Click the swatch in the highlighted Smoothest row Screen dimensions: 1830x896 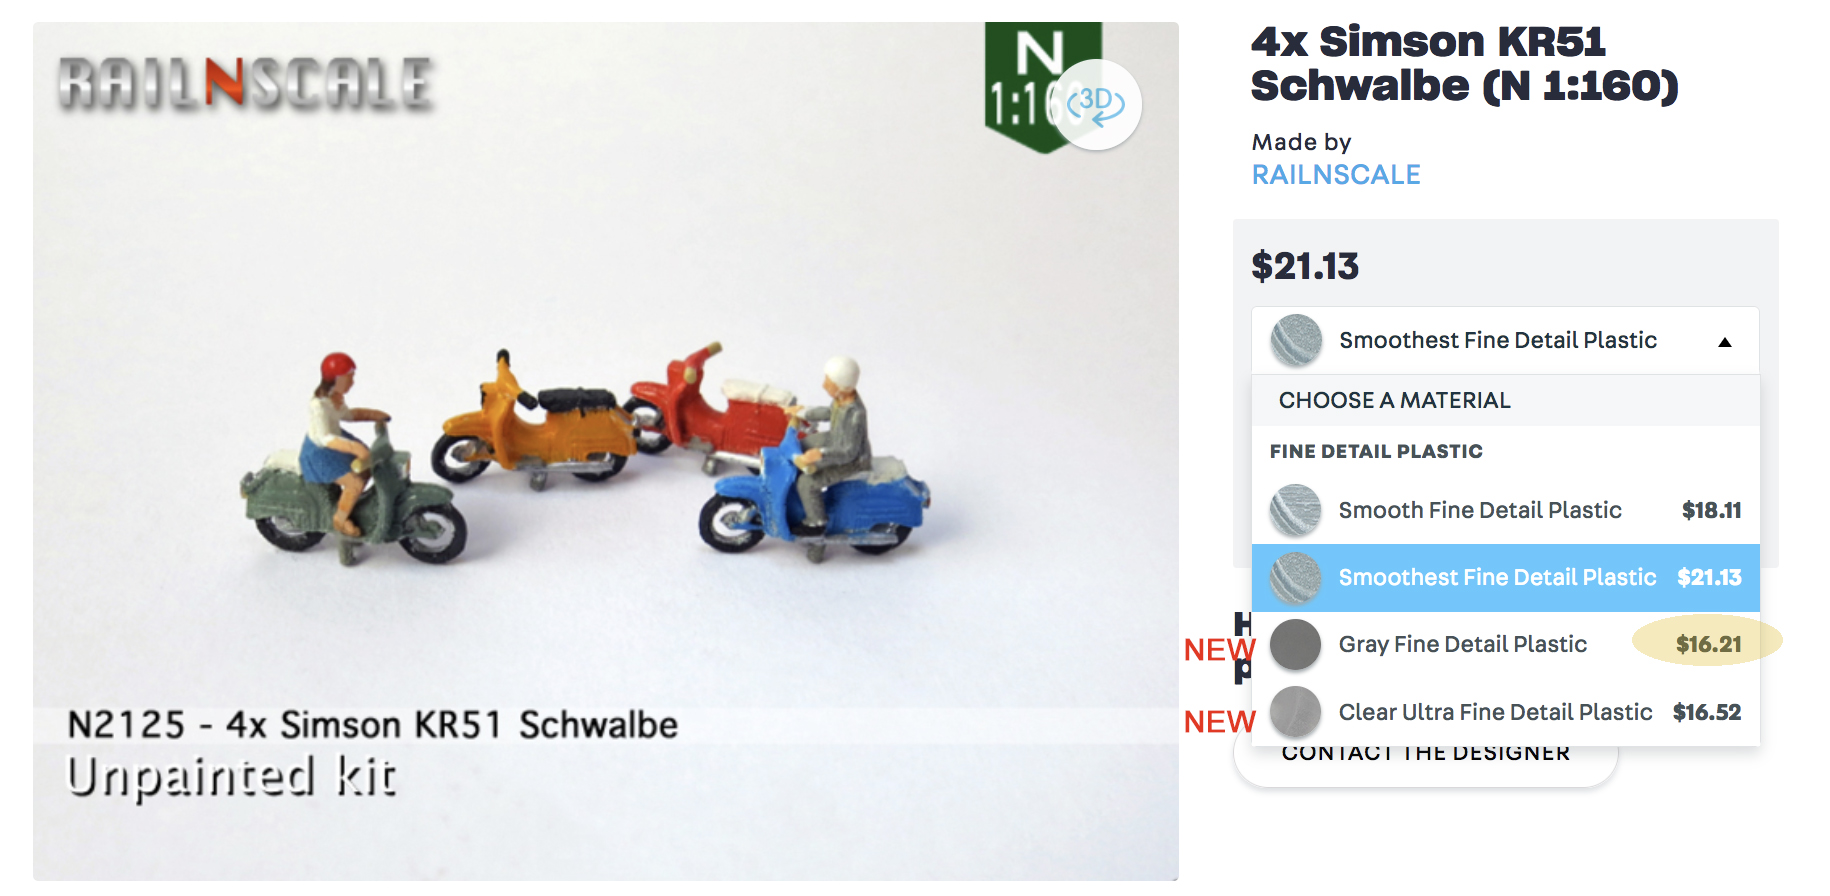(1295, 578)
